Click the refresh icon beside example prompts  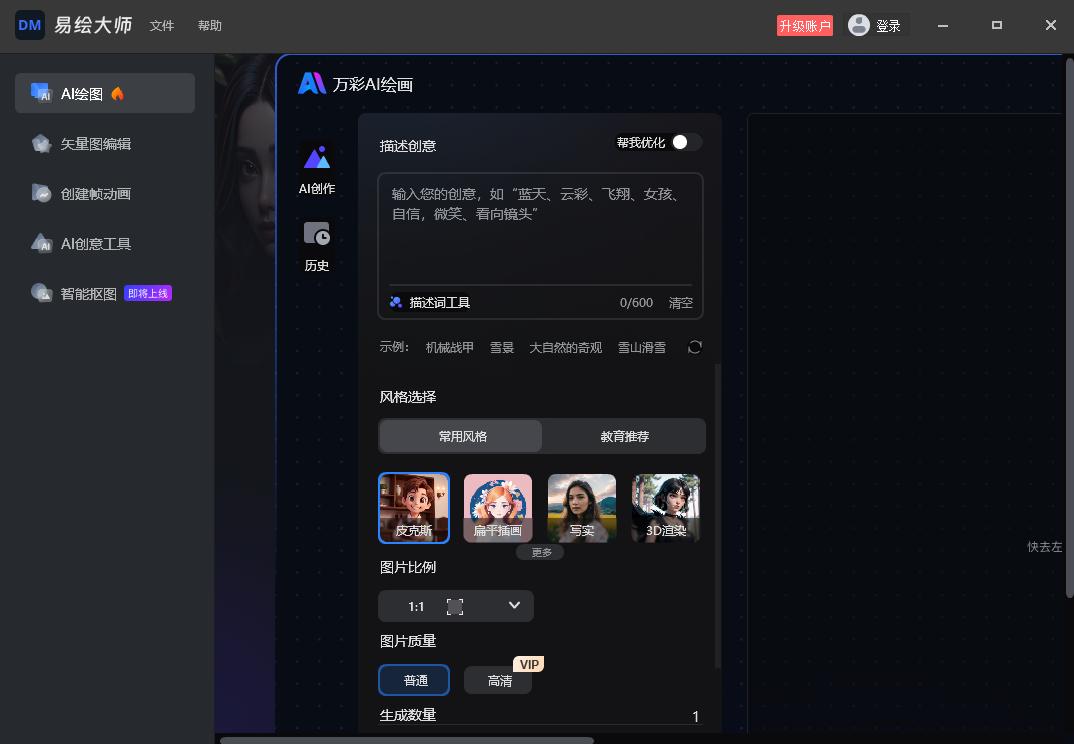coord(694,346)
